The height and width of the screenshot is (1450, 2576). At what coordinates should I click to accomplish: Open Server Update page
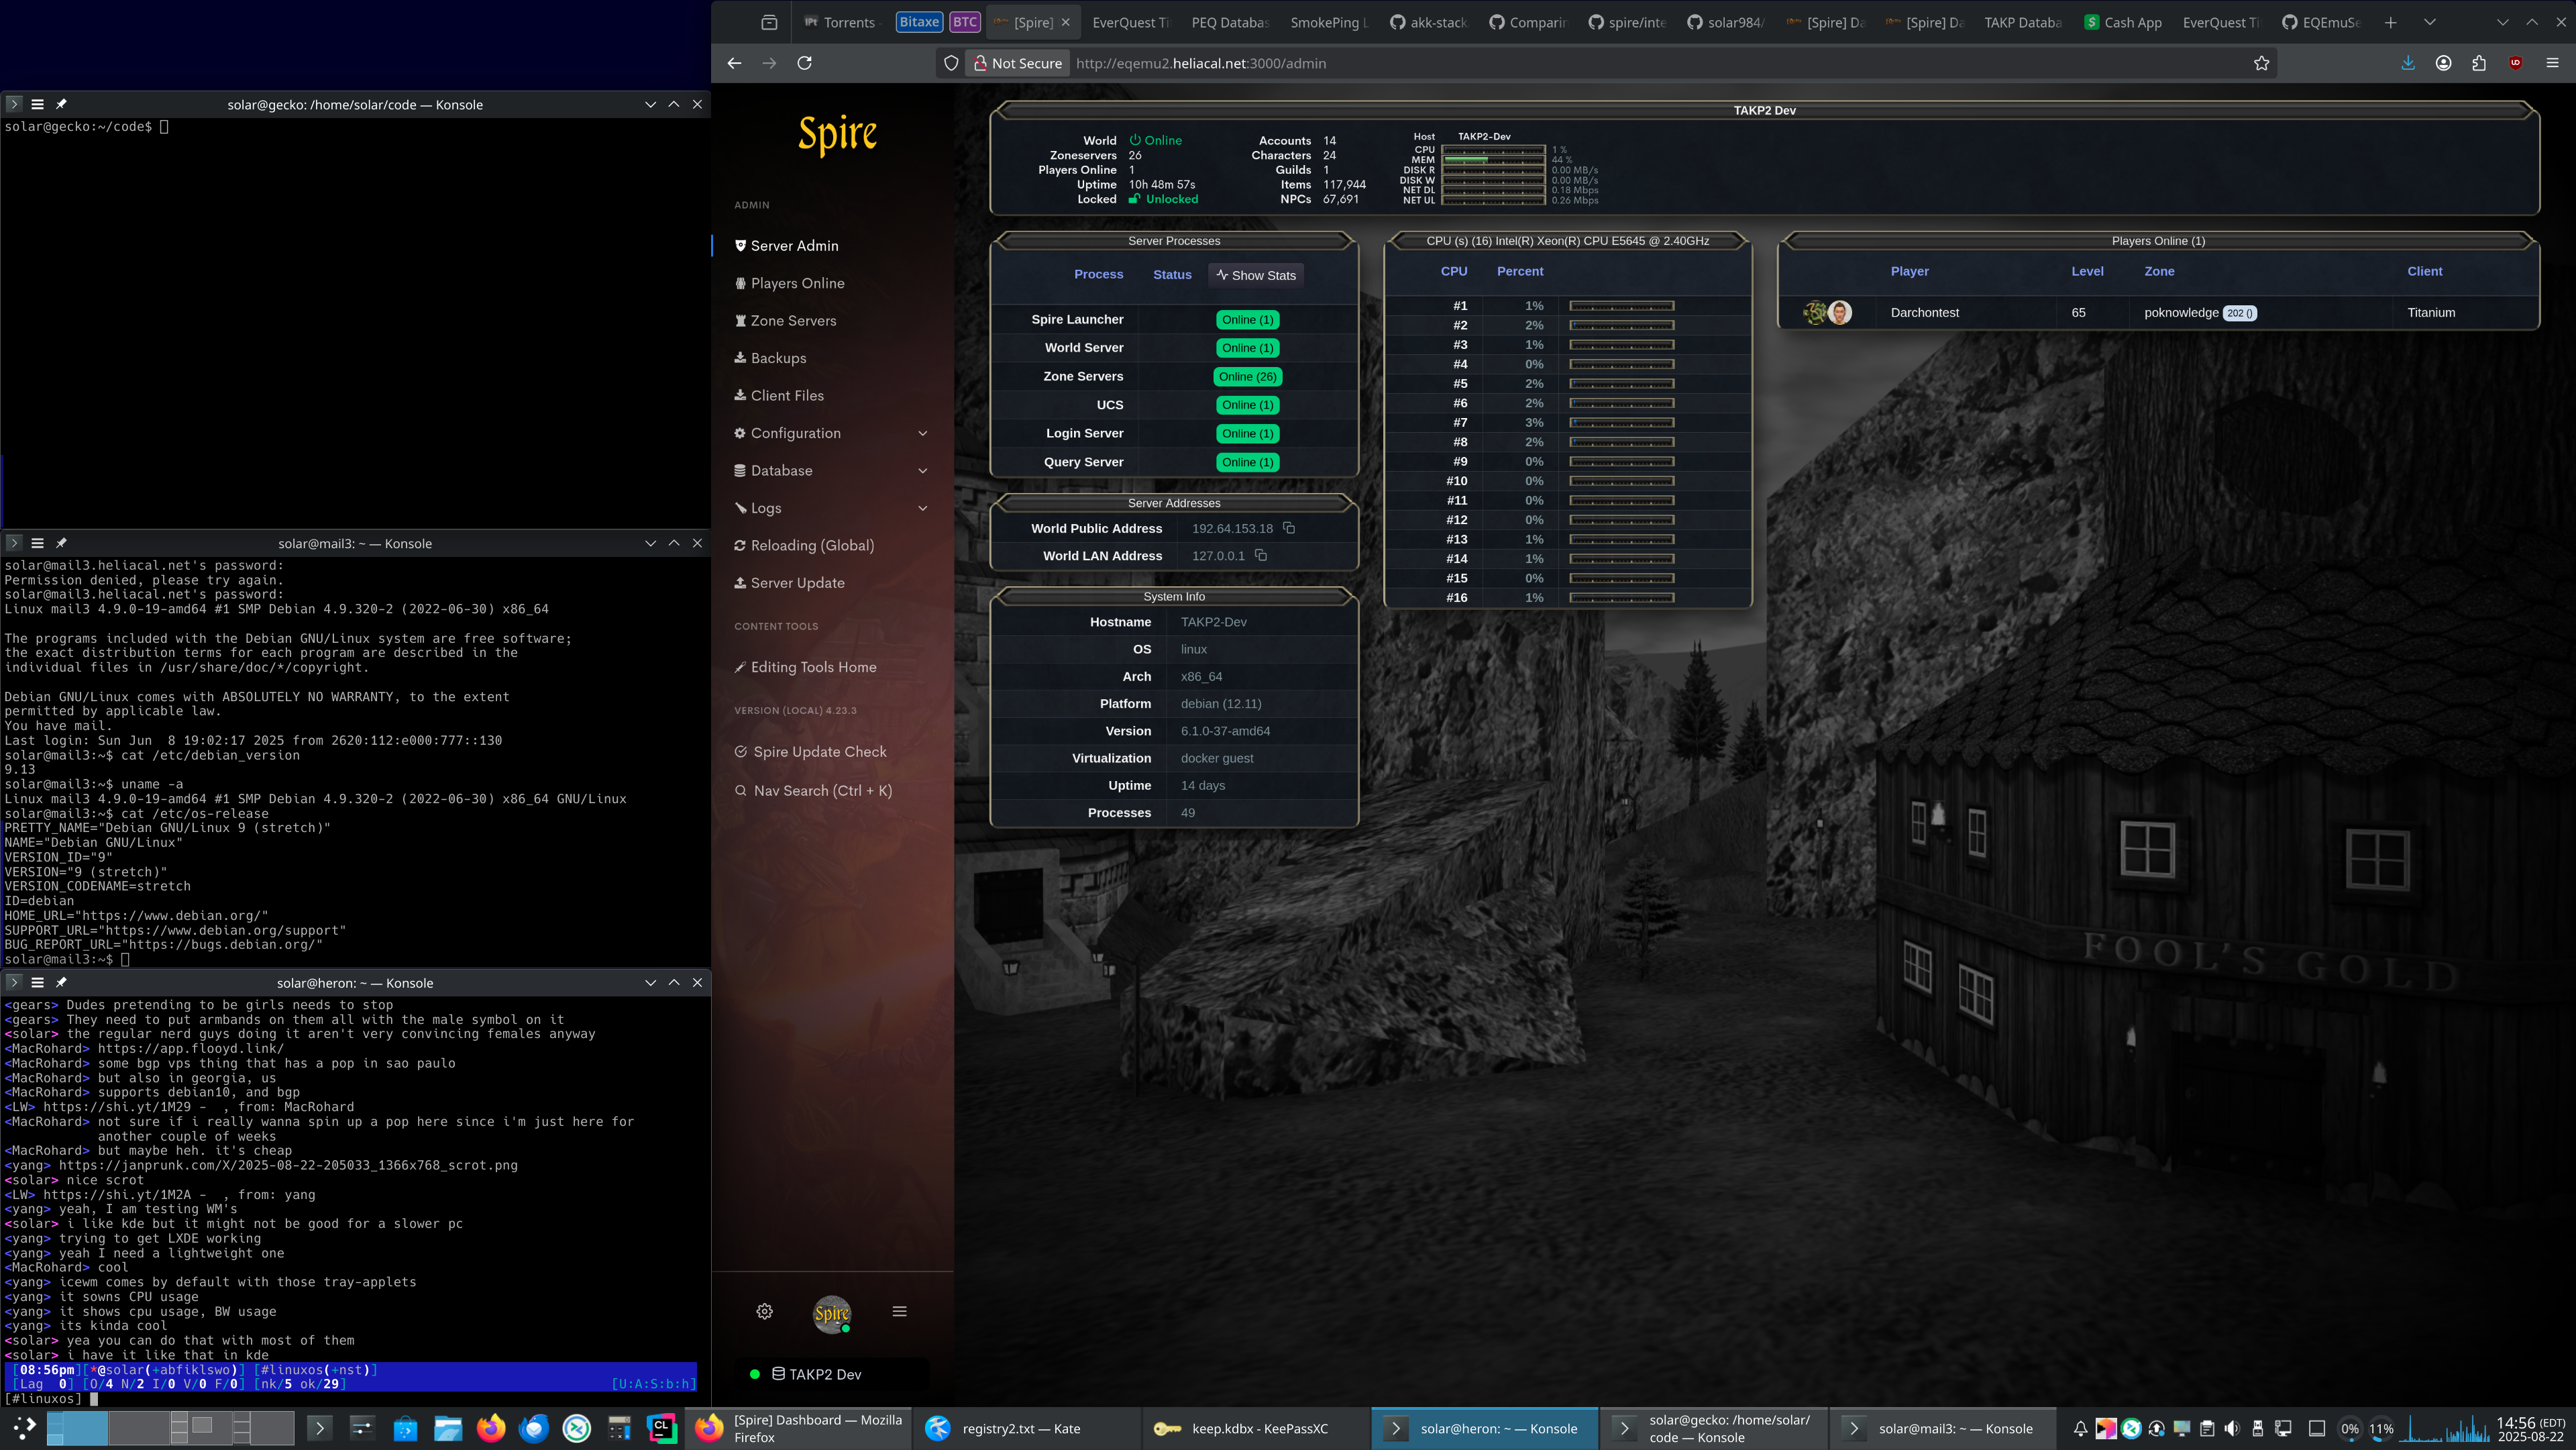click(x=789, y=583)
